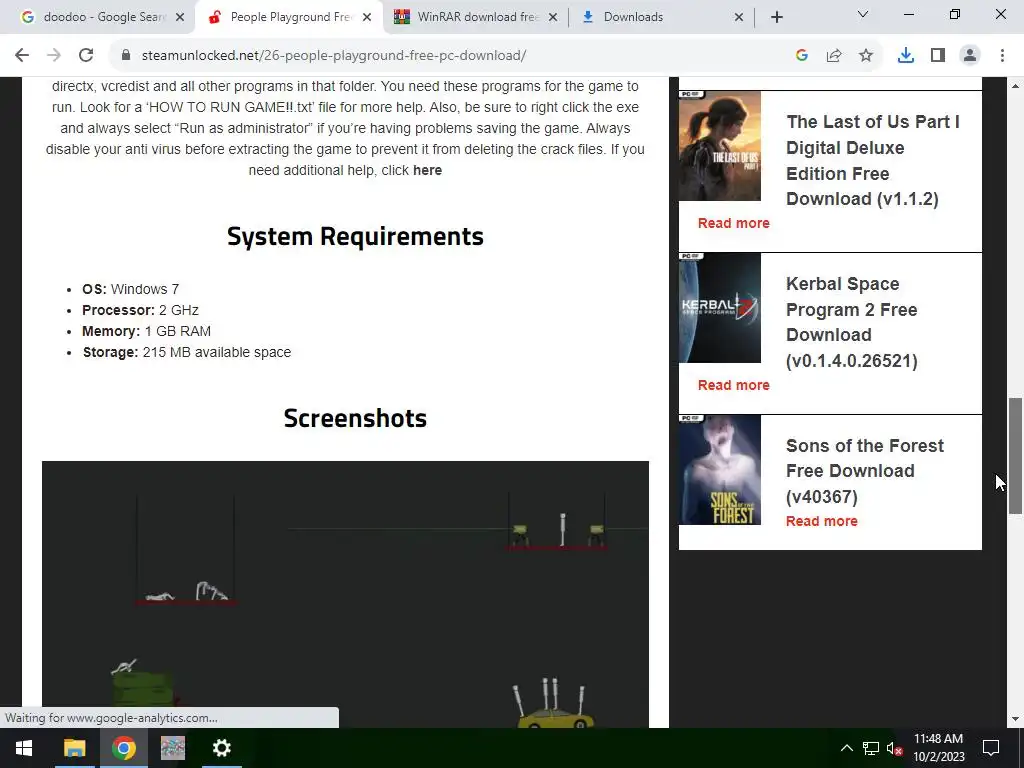Open the pixelated image app in taskbar
Viewport: 1024px width, 768px height.
tap(173, 748)
